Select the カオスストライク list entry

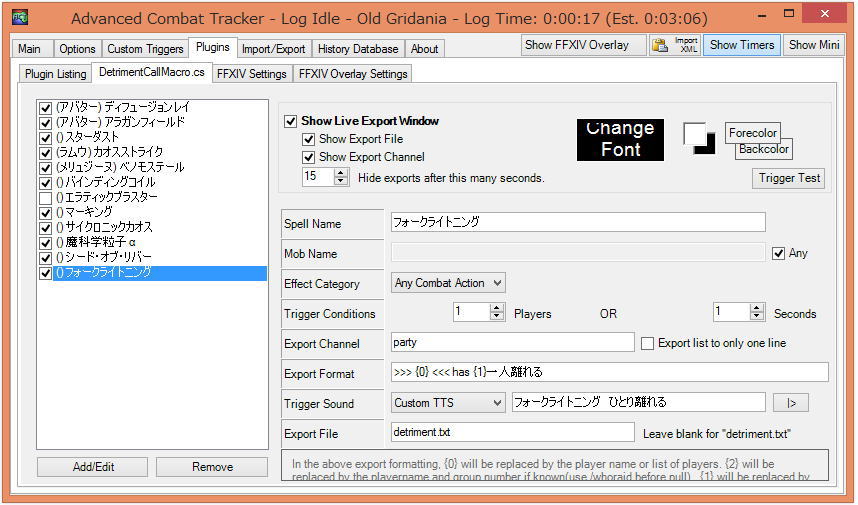109,152
